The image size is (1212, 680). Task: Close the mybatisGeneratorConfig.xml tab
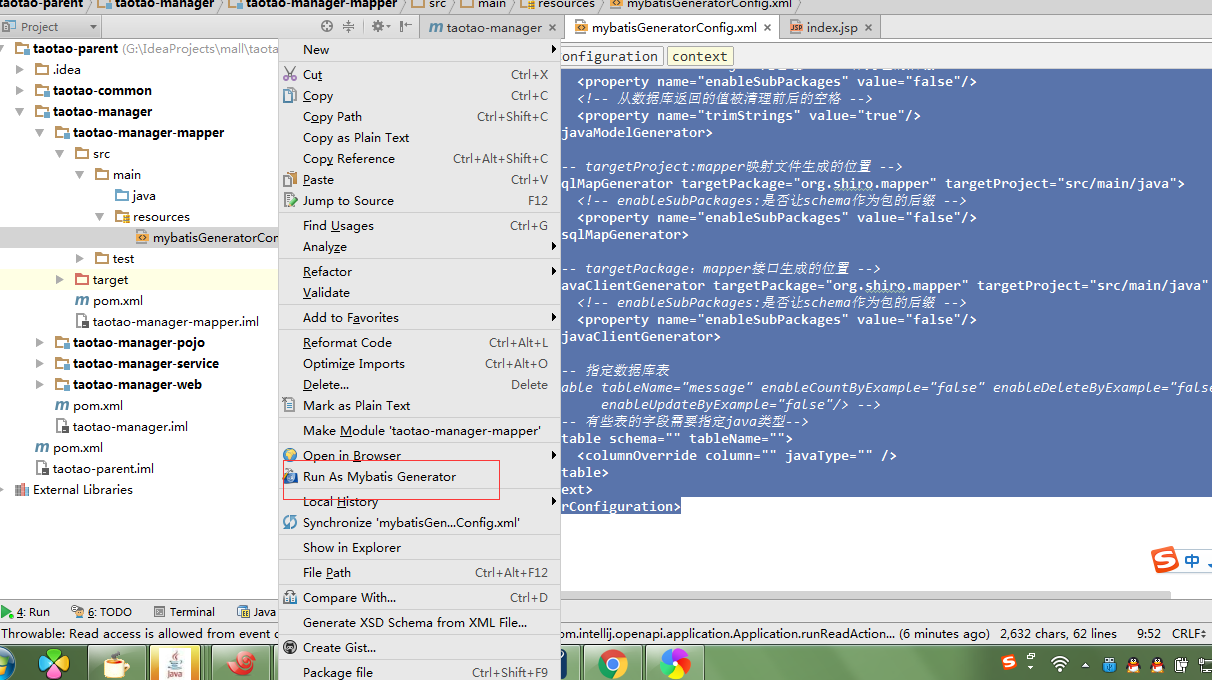[767, 28]
